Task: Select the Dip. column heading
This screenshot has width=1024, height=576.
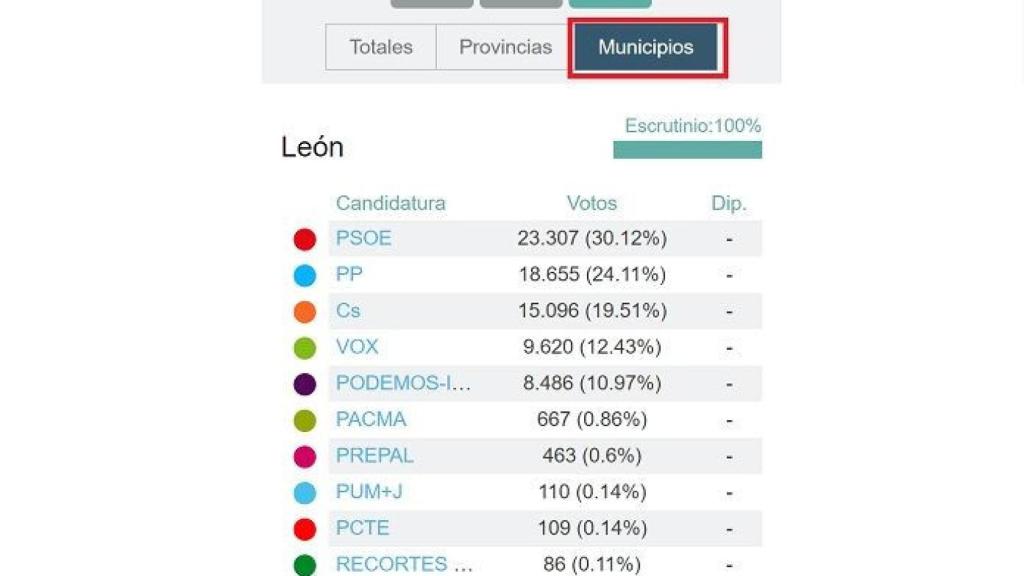Action: pyautogui.click(x=729, y=202)
